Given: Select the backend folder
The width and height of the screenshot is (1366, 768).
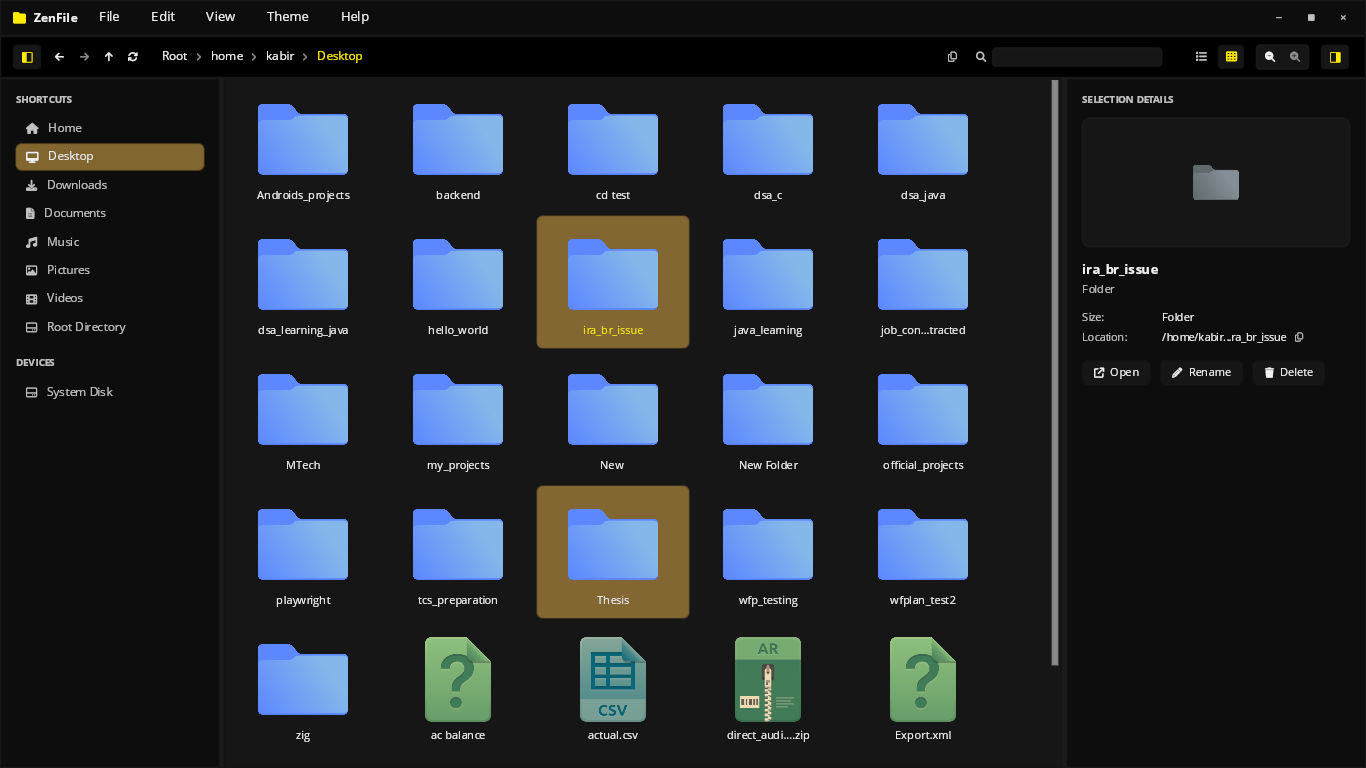Looking at the screenshot, I should click(x=458, y=148).
